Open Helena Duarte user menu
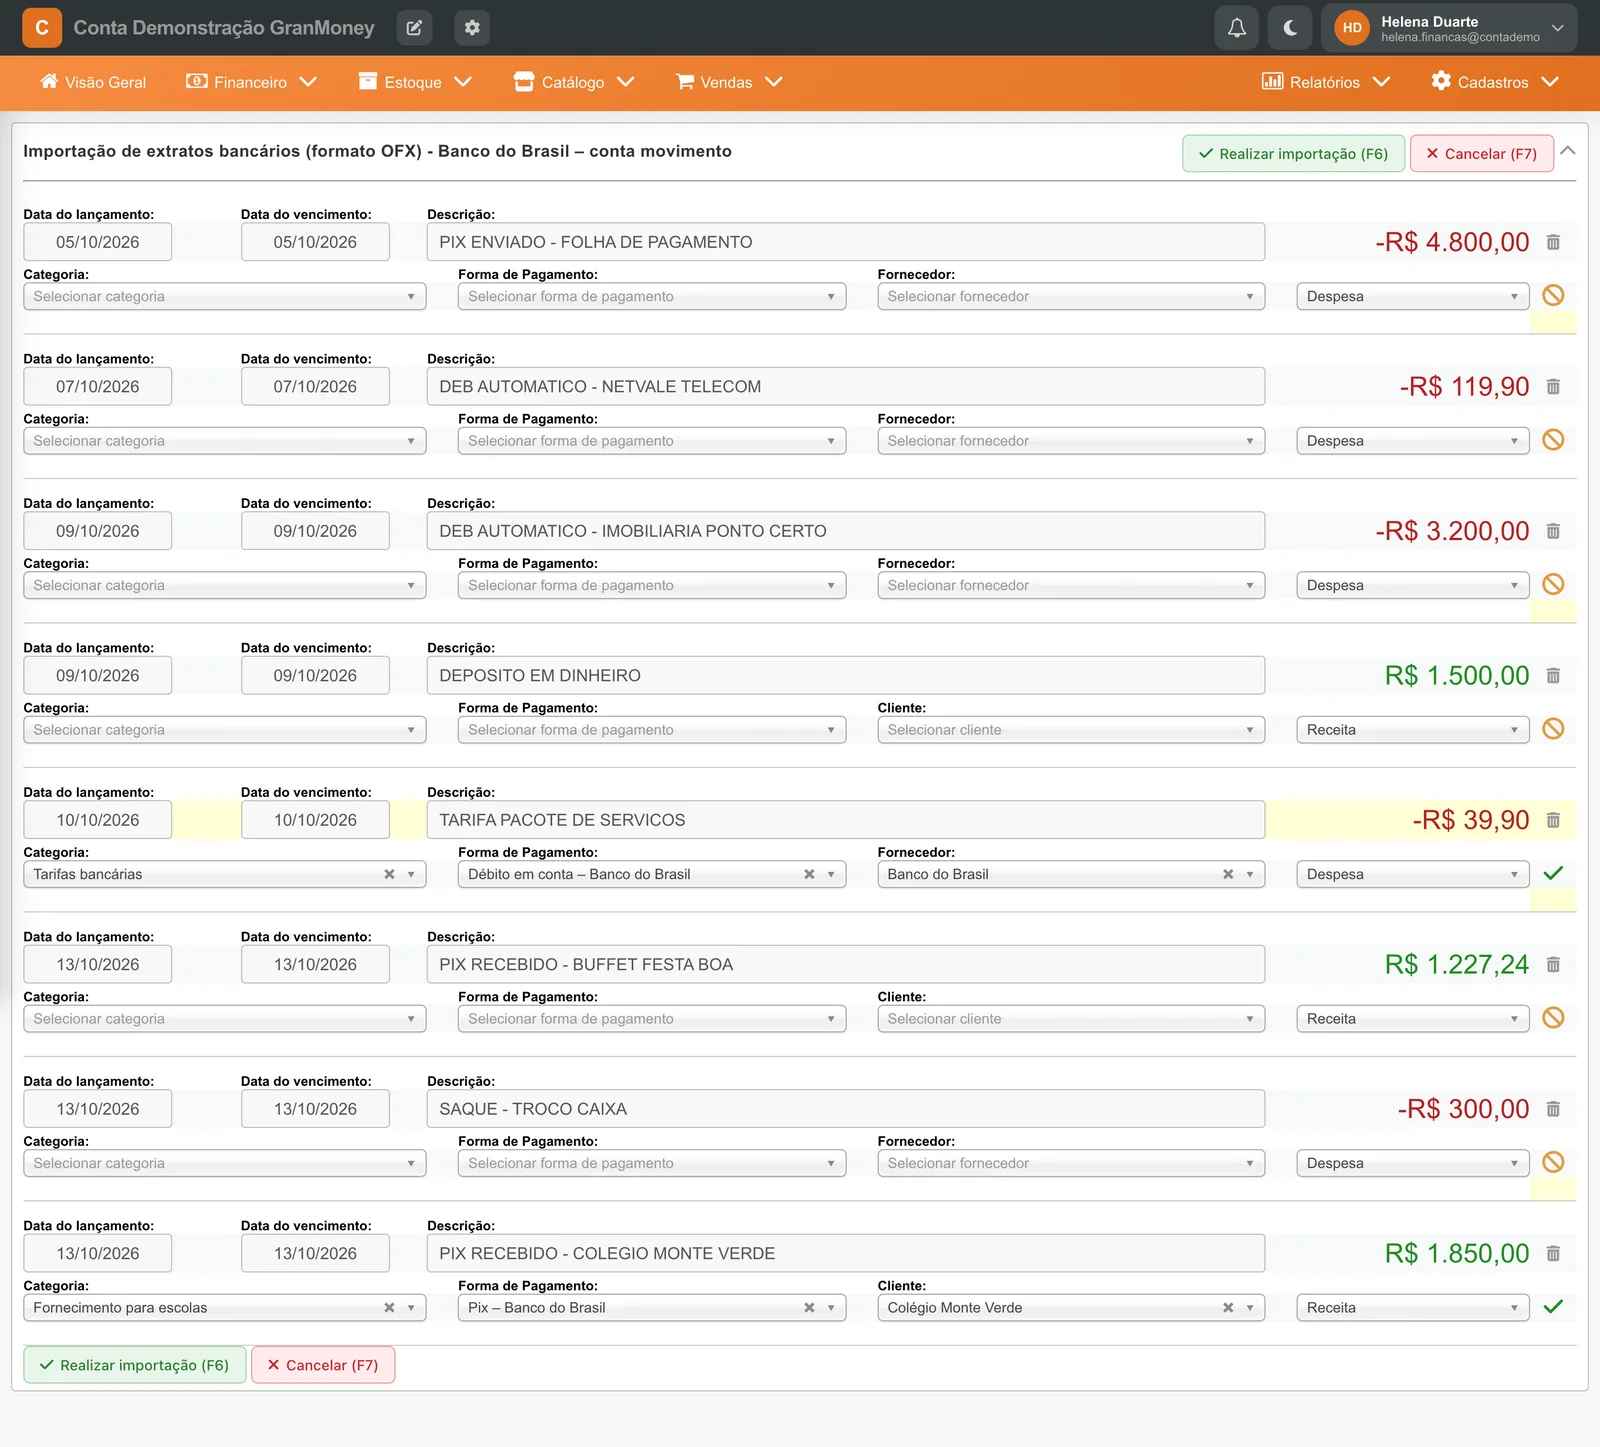 coord(1449,28)
